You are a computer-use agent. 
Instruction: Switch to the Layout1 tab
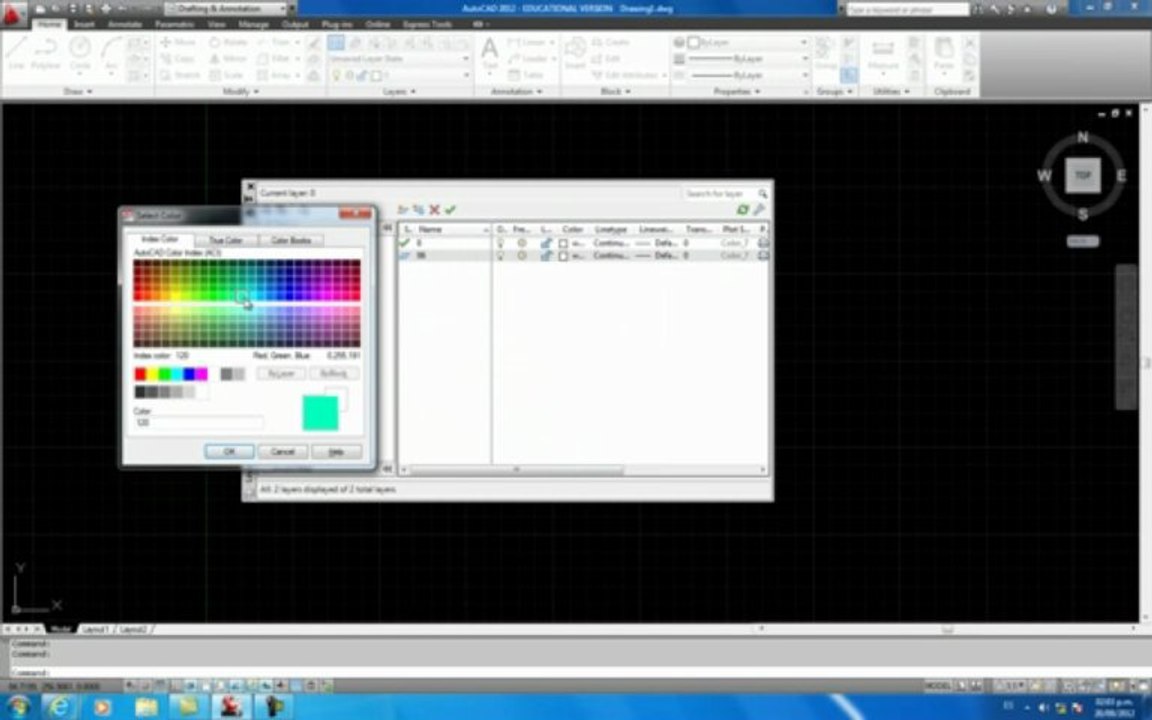point(96,630)
